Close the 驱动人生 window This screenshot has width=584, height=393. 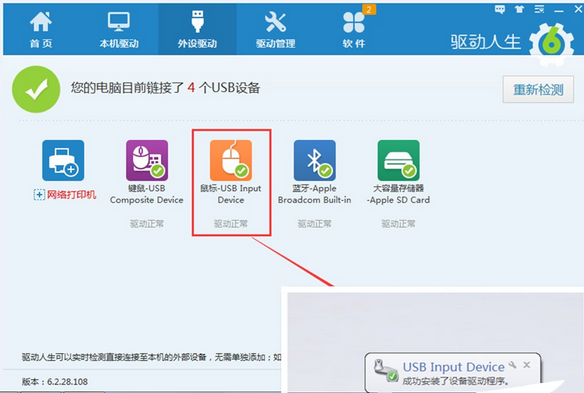coord(578,10)
